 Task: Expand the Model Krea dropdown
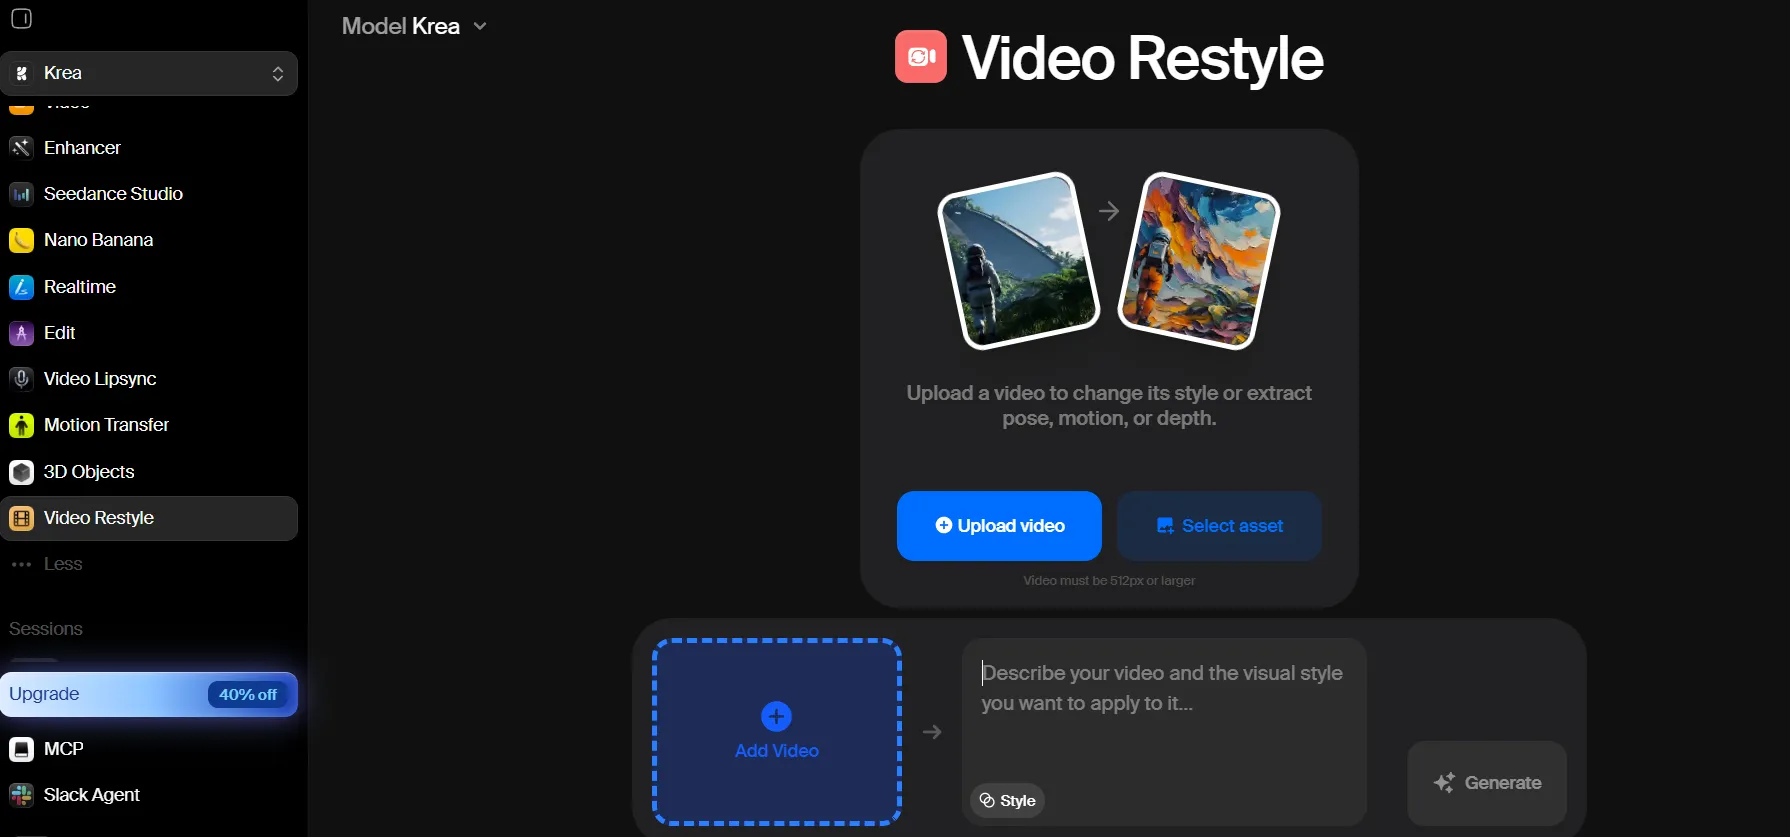point(414,26)
